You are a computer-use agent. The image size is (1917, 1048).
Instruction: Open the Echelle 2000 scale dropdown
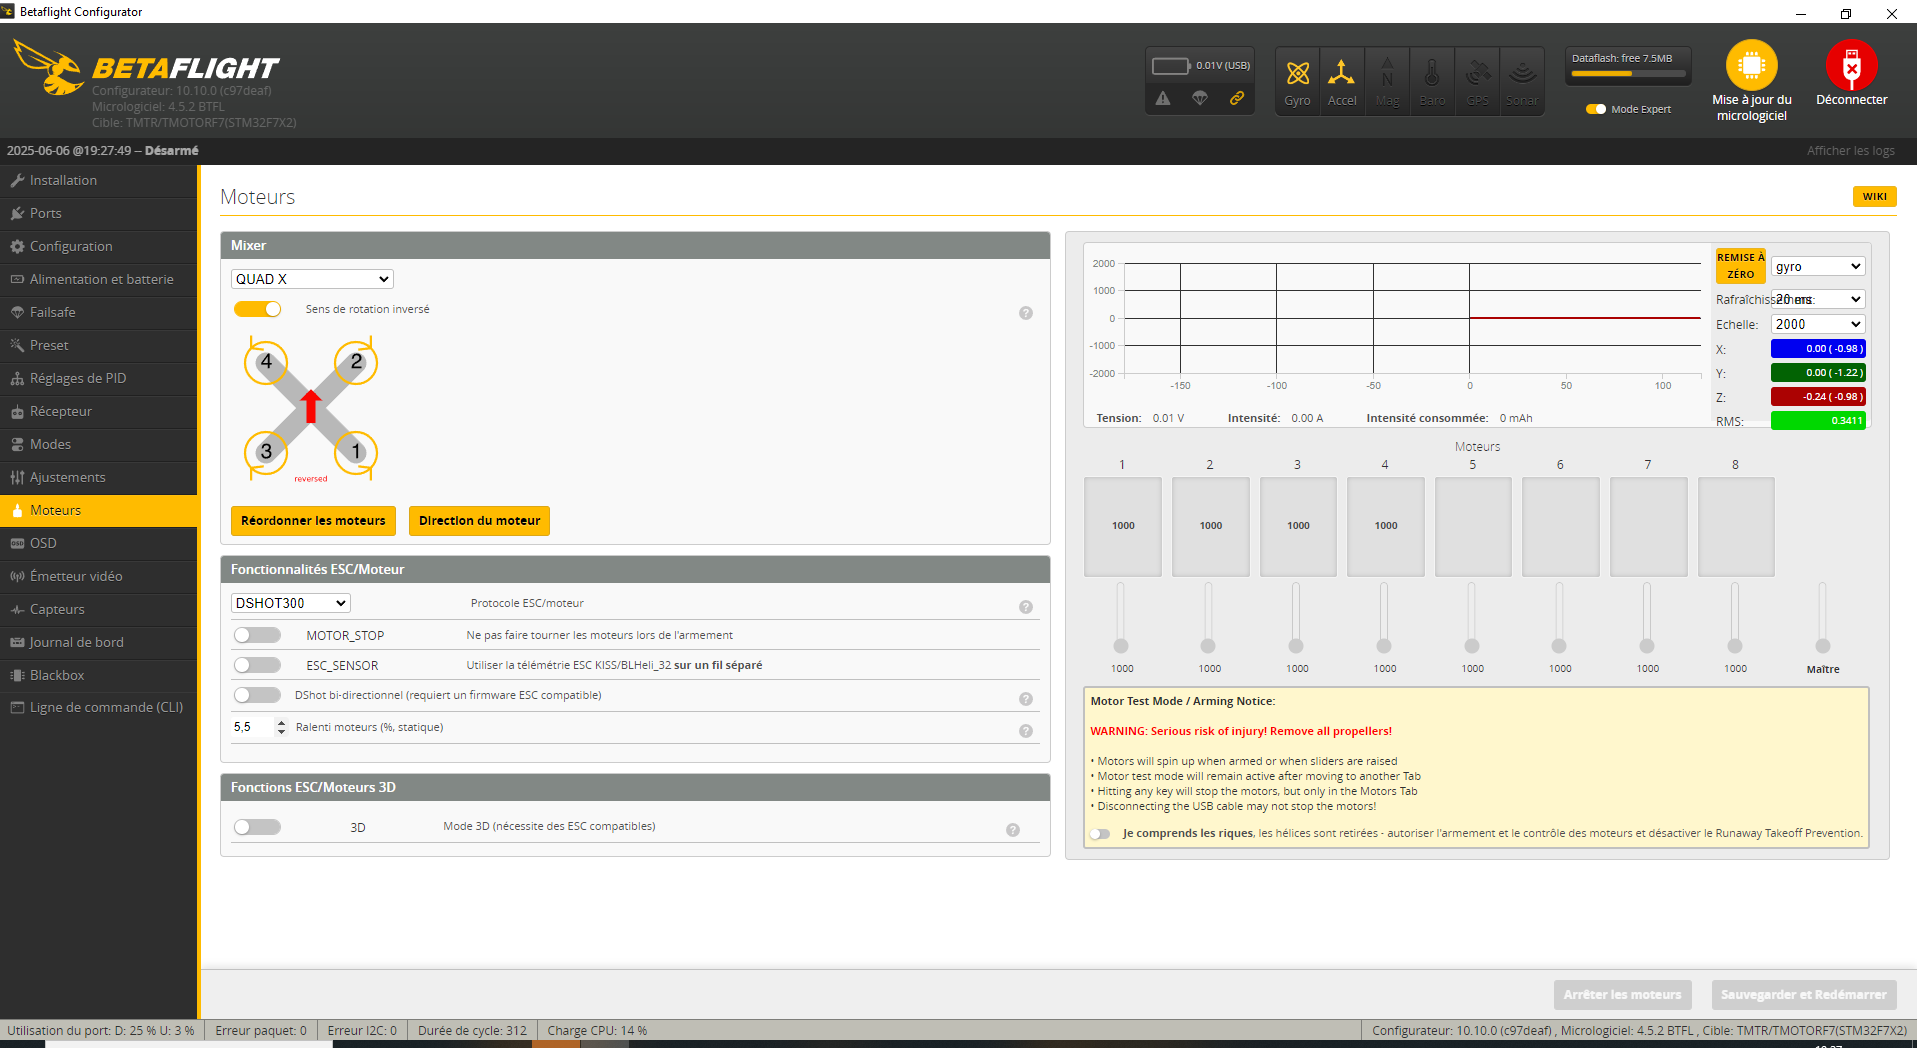[x=1817, y=324]
